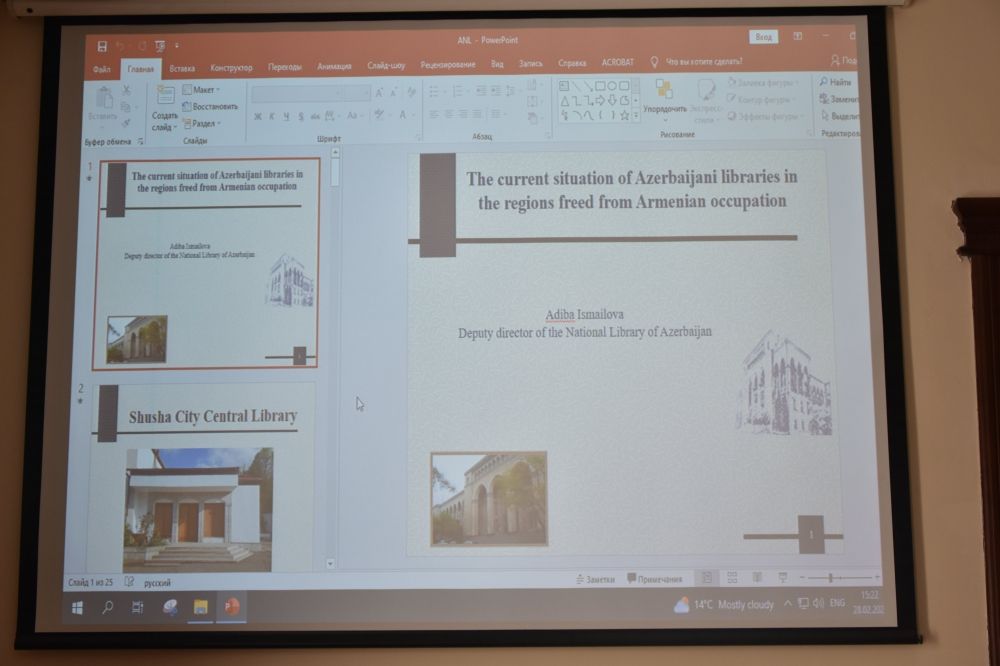Select the right arrow shape in gallery
The width and height of the screenshot is (1000, 666).
tap(600, 100)
